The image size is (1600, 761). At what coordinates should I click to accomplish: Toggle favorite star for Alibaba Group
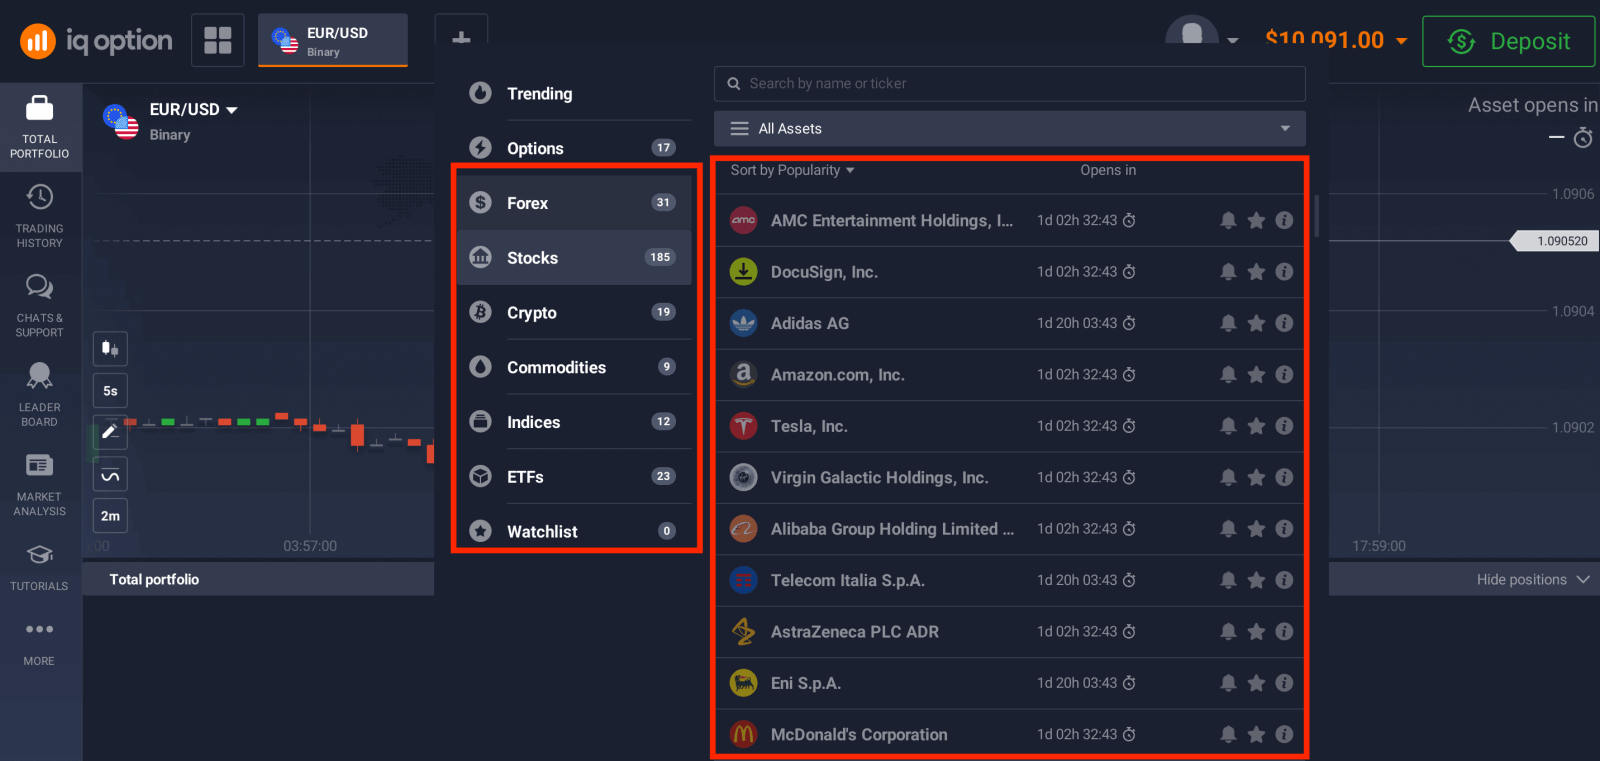1256,529
